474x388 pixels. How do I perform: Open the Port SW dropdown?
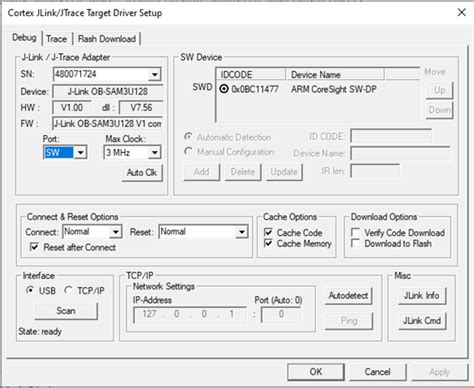click(81, 153)
